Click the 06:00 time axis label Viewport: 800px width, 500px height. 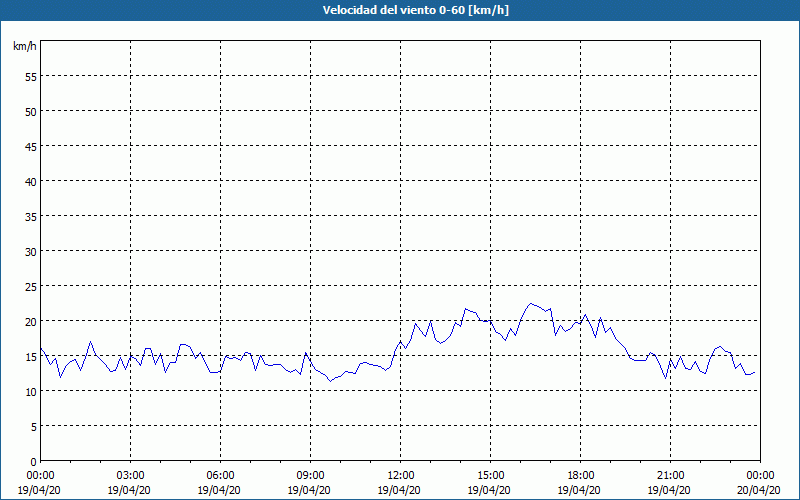pyautogui.click(x=220, y=476)
